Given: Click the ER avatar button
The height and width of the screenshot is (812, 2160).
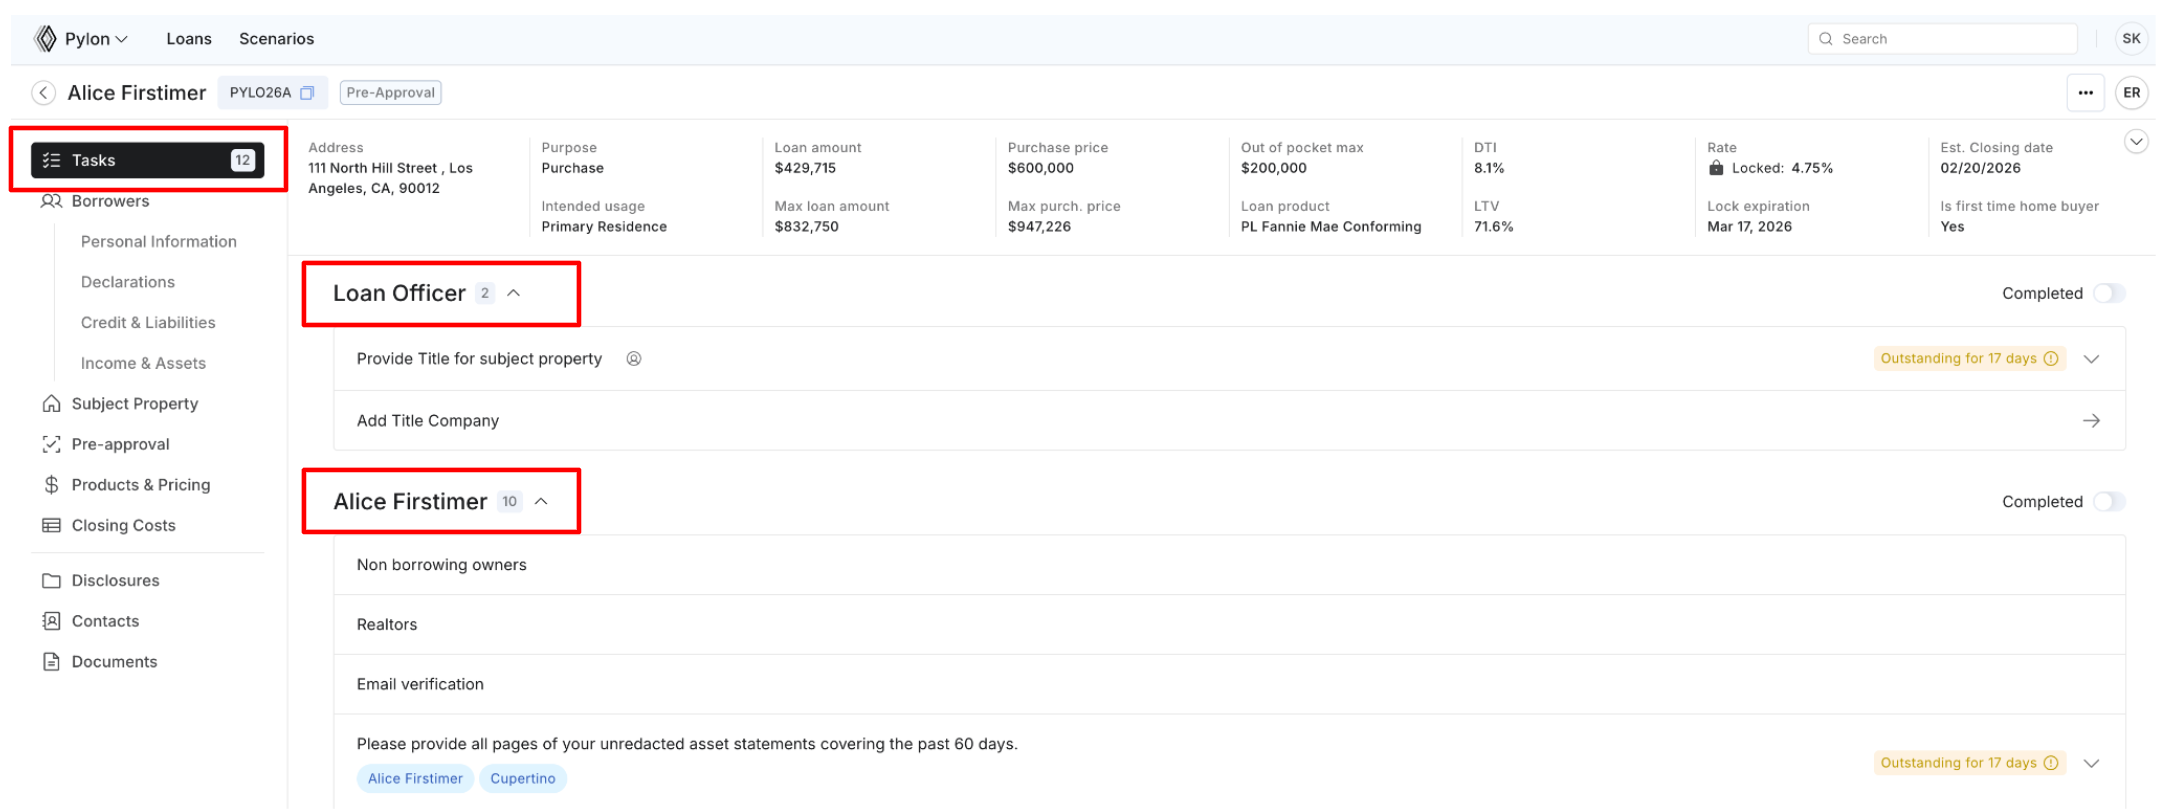Looking at the screenshot, I should point(2131,93).
